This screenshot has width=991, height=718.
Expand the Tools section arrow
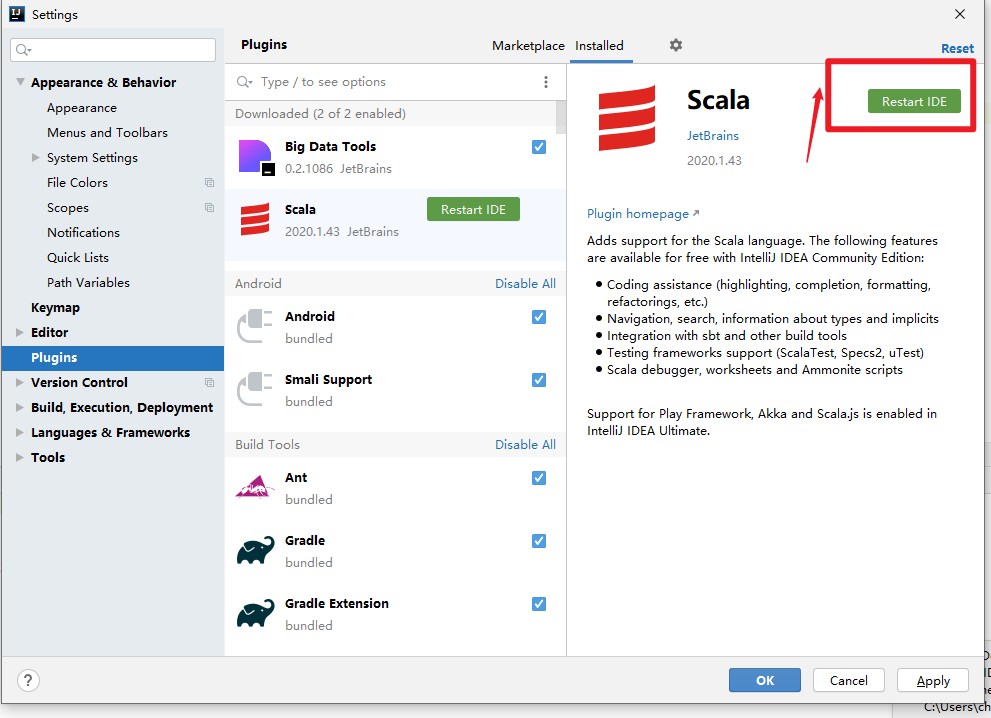tap(20, 458)
